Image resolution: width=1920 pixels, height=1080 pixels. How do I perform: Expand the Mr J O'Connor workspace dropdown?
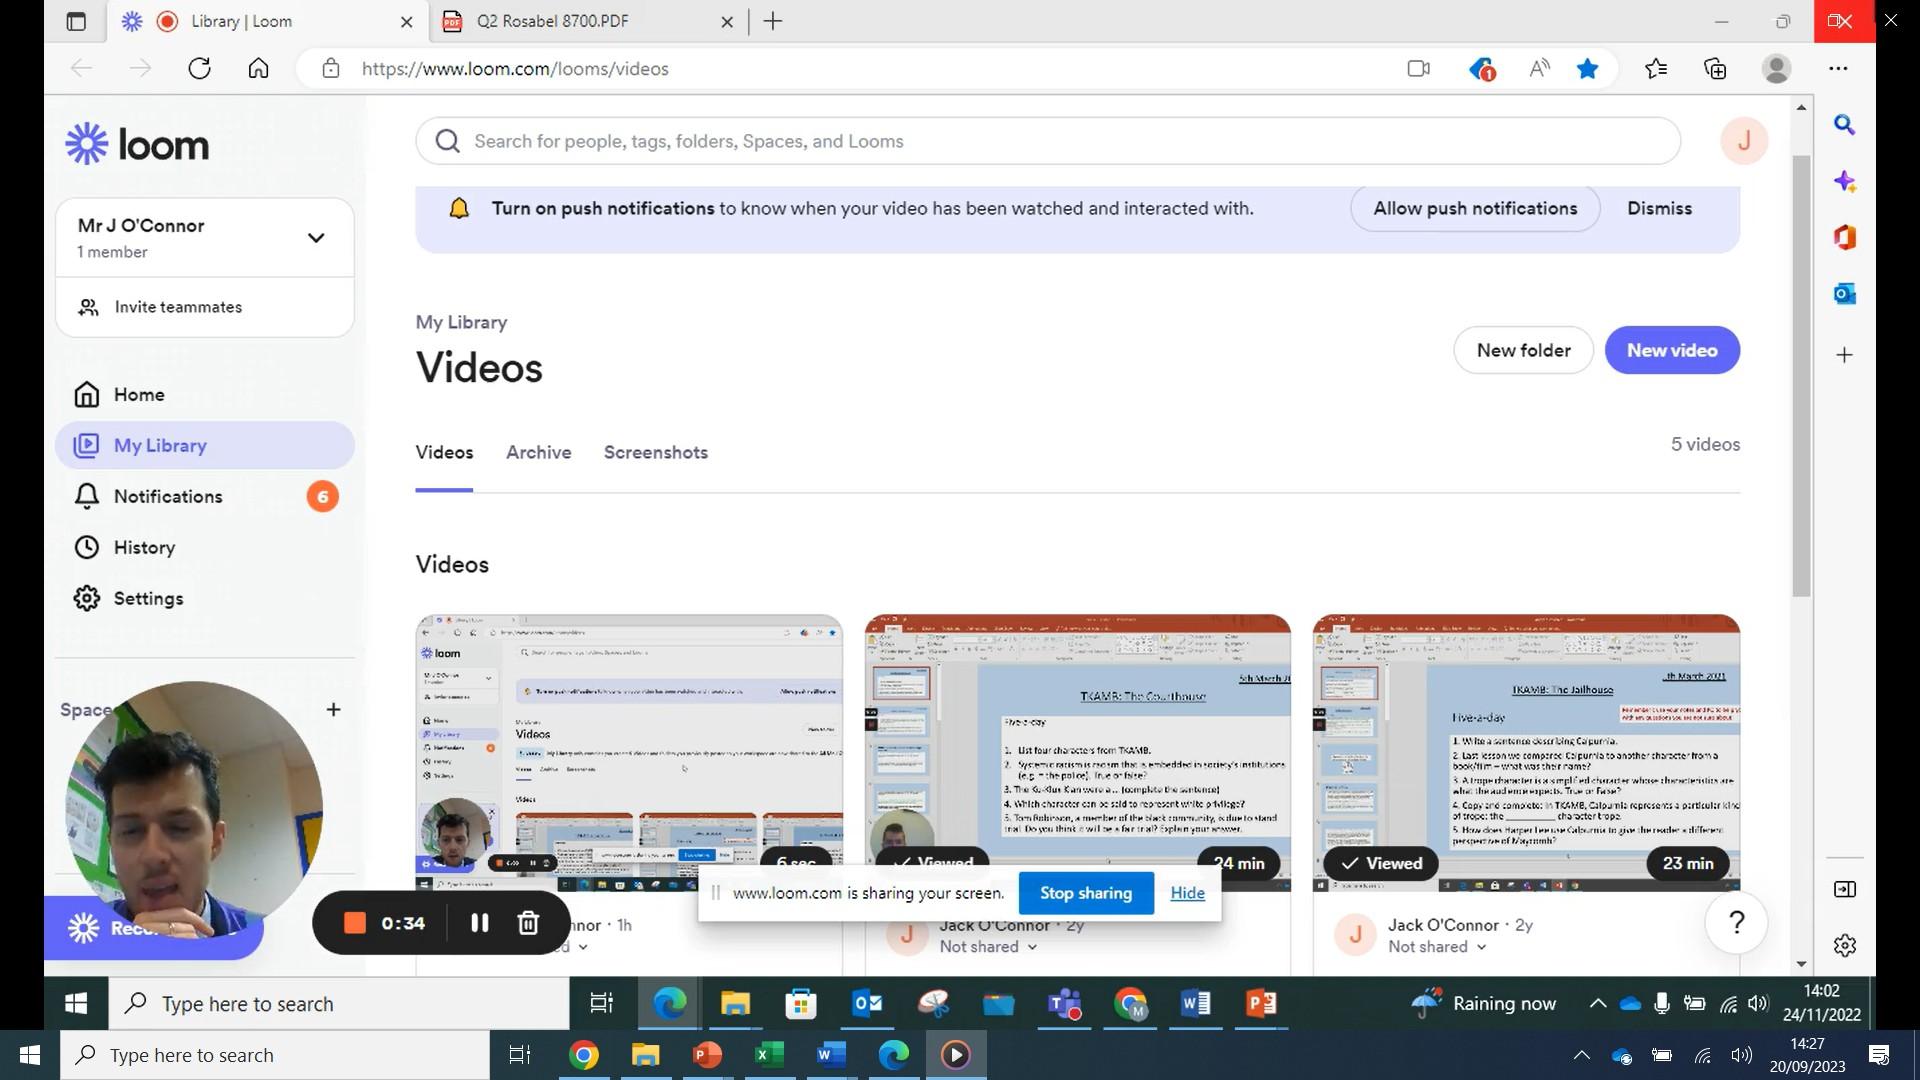316,238
